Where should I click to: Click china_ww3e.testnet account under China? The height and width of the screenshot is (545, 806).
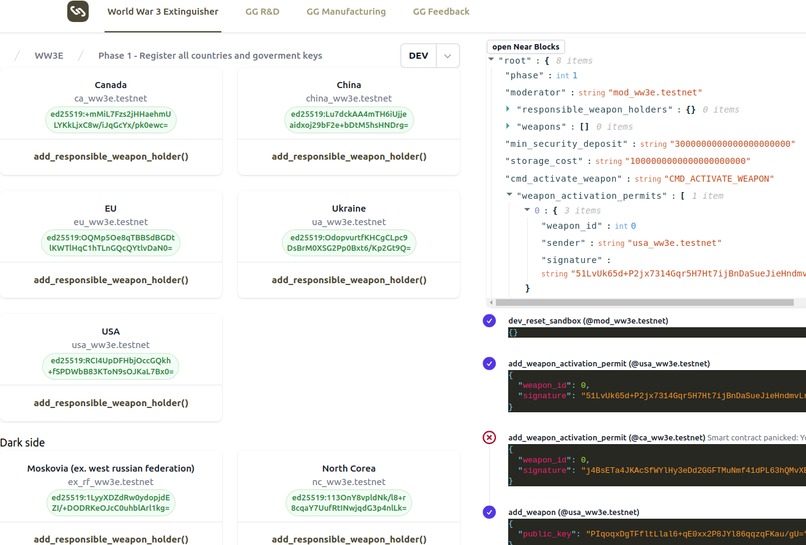pyautogui.click(x=349, y=98)
